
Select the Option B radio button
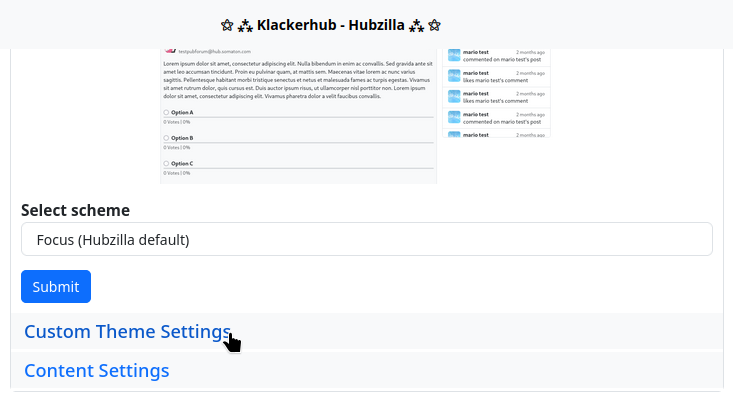pyautogui.click(x=166, y=138)
